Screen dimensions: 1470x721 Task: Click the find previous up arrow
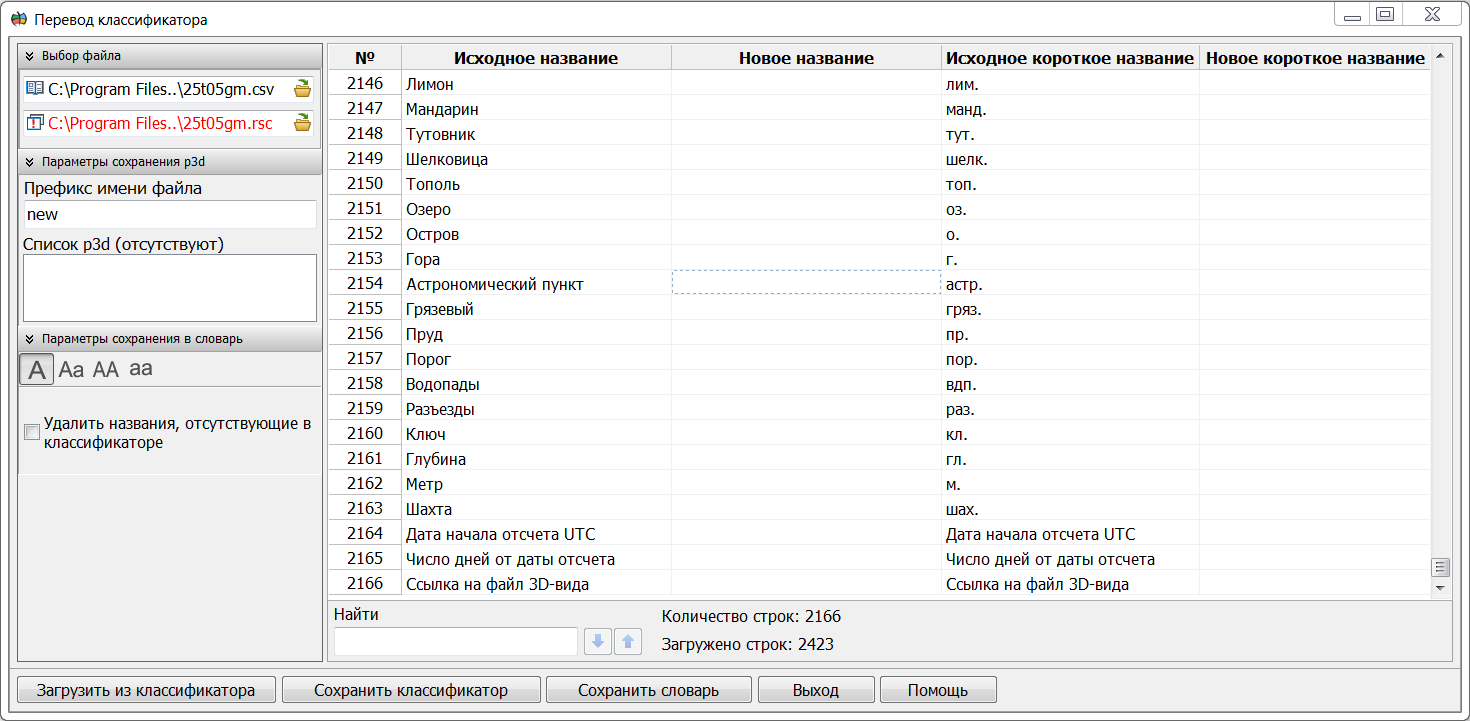click(628, 642)
